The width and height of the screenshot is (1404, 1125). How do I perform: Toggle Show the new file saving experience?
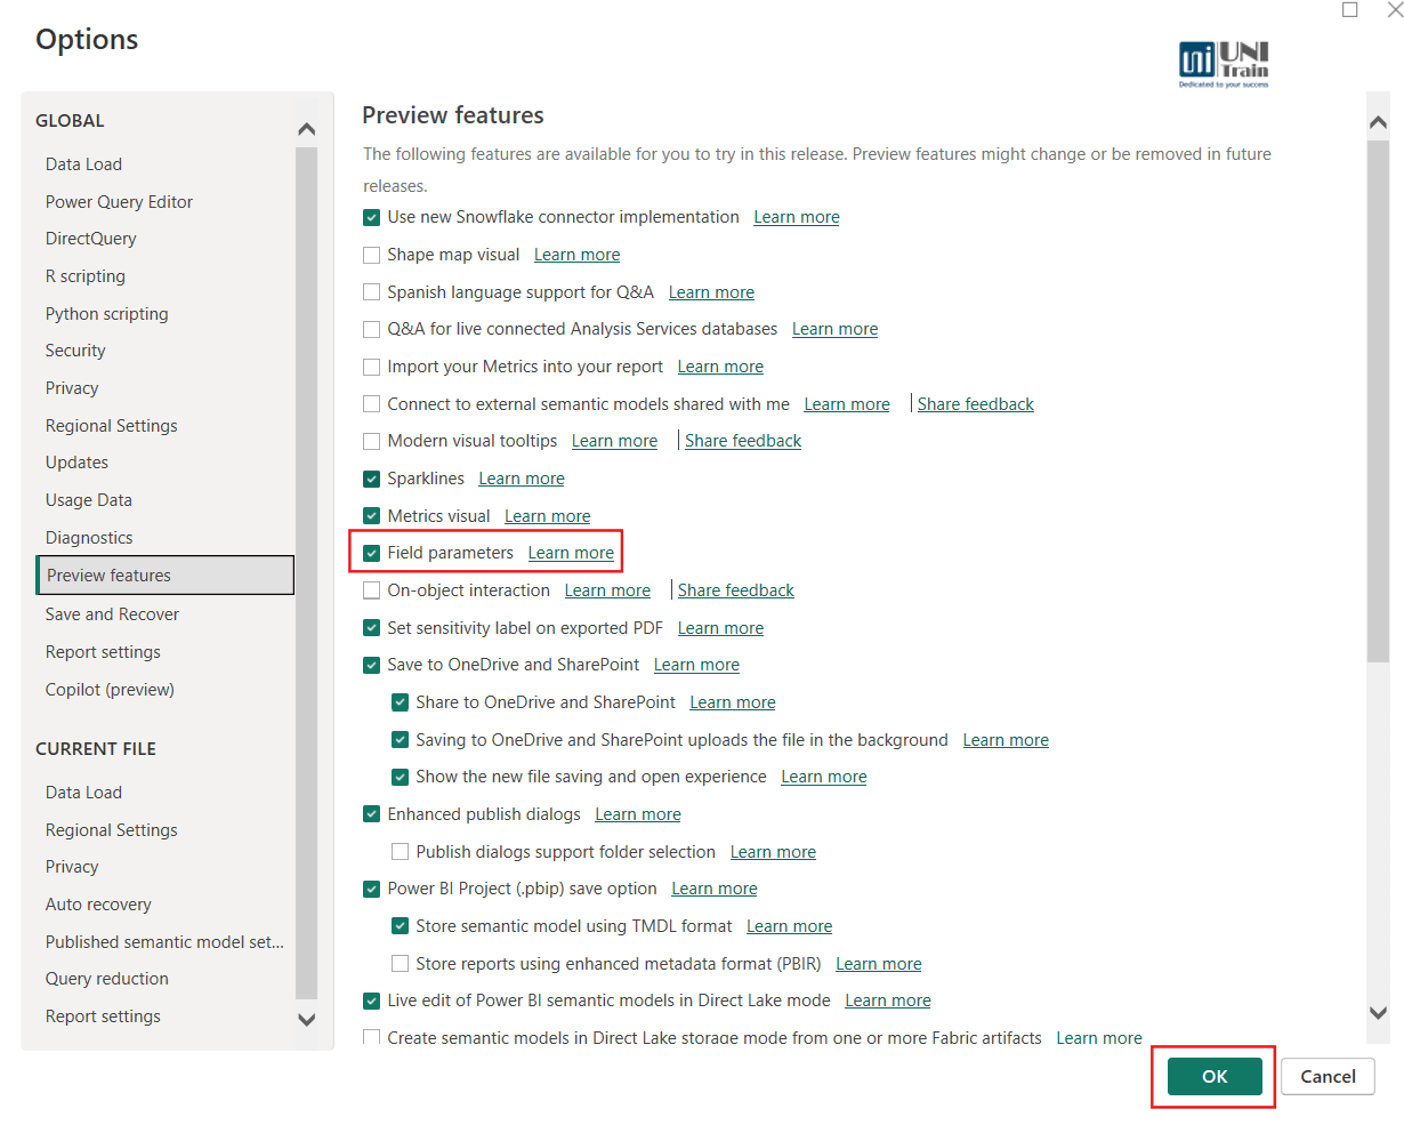coord(399,777)
